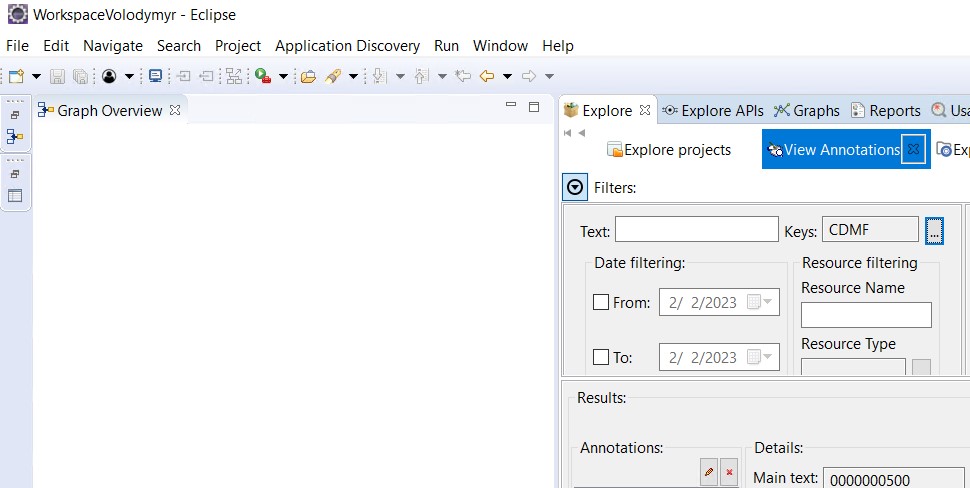
Task: Click the upper Restore icon in left sidebar
Action: (15, 115)
